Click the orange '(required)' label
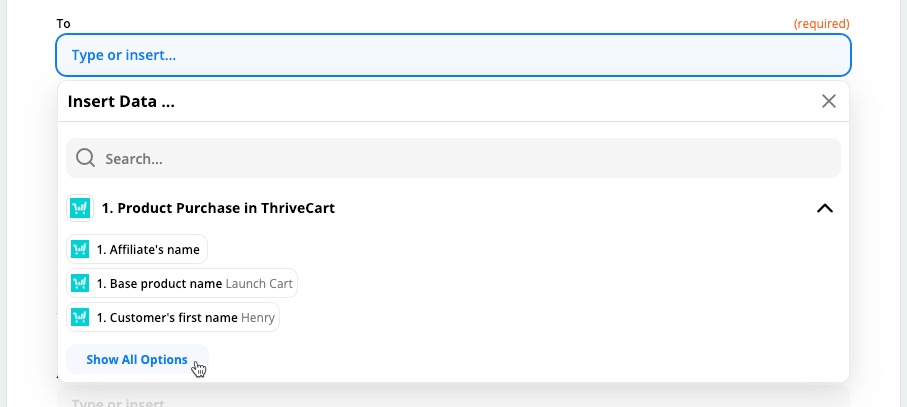Viewport: 907px width, 407px height. pos(821,24)
